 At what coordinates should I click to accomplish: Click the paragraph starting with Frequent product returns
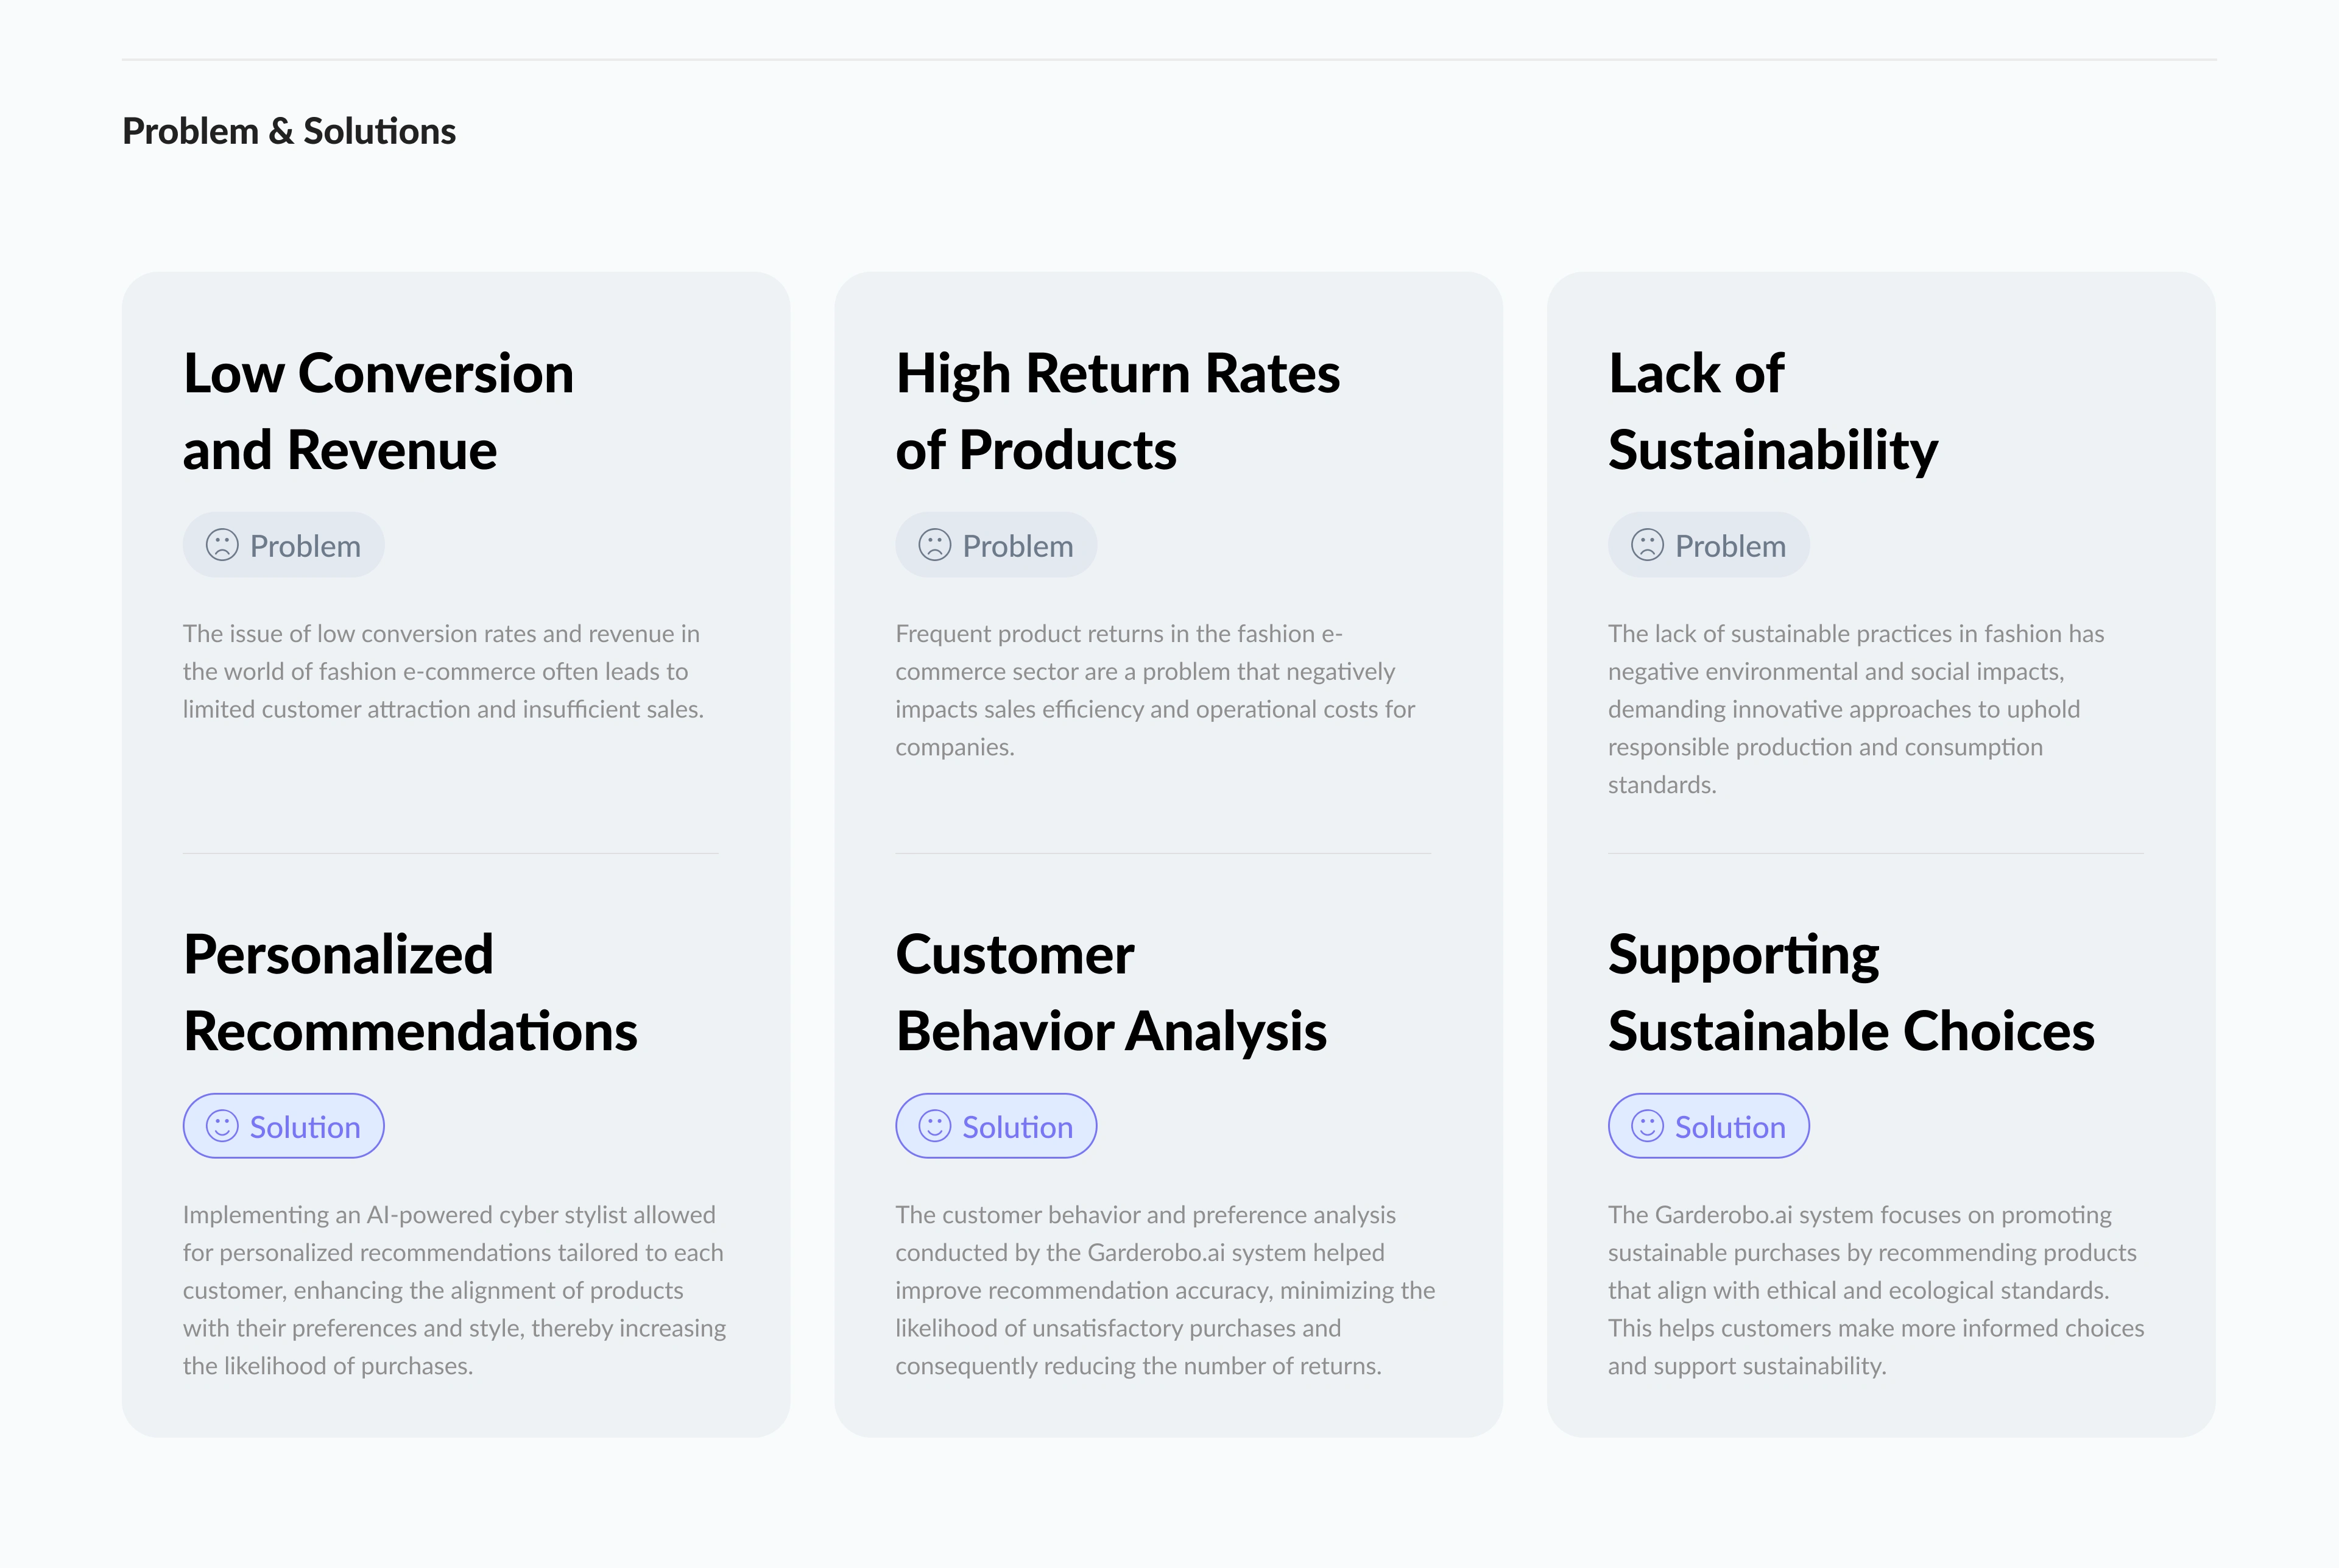point(1155,690)
